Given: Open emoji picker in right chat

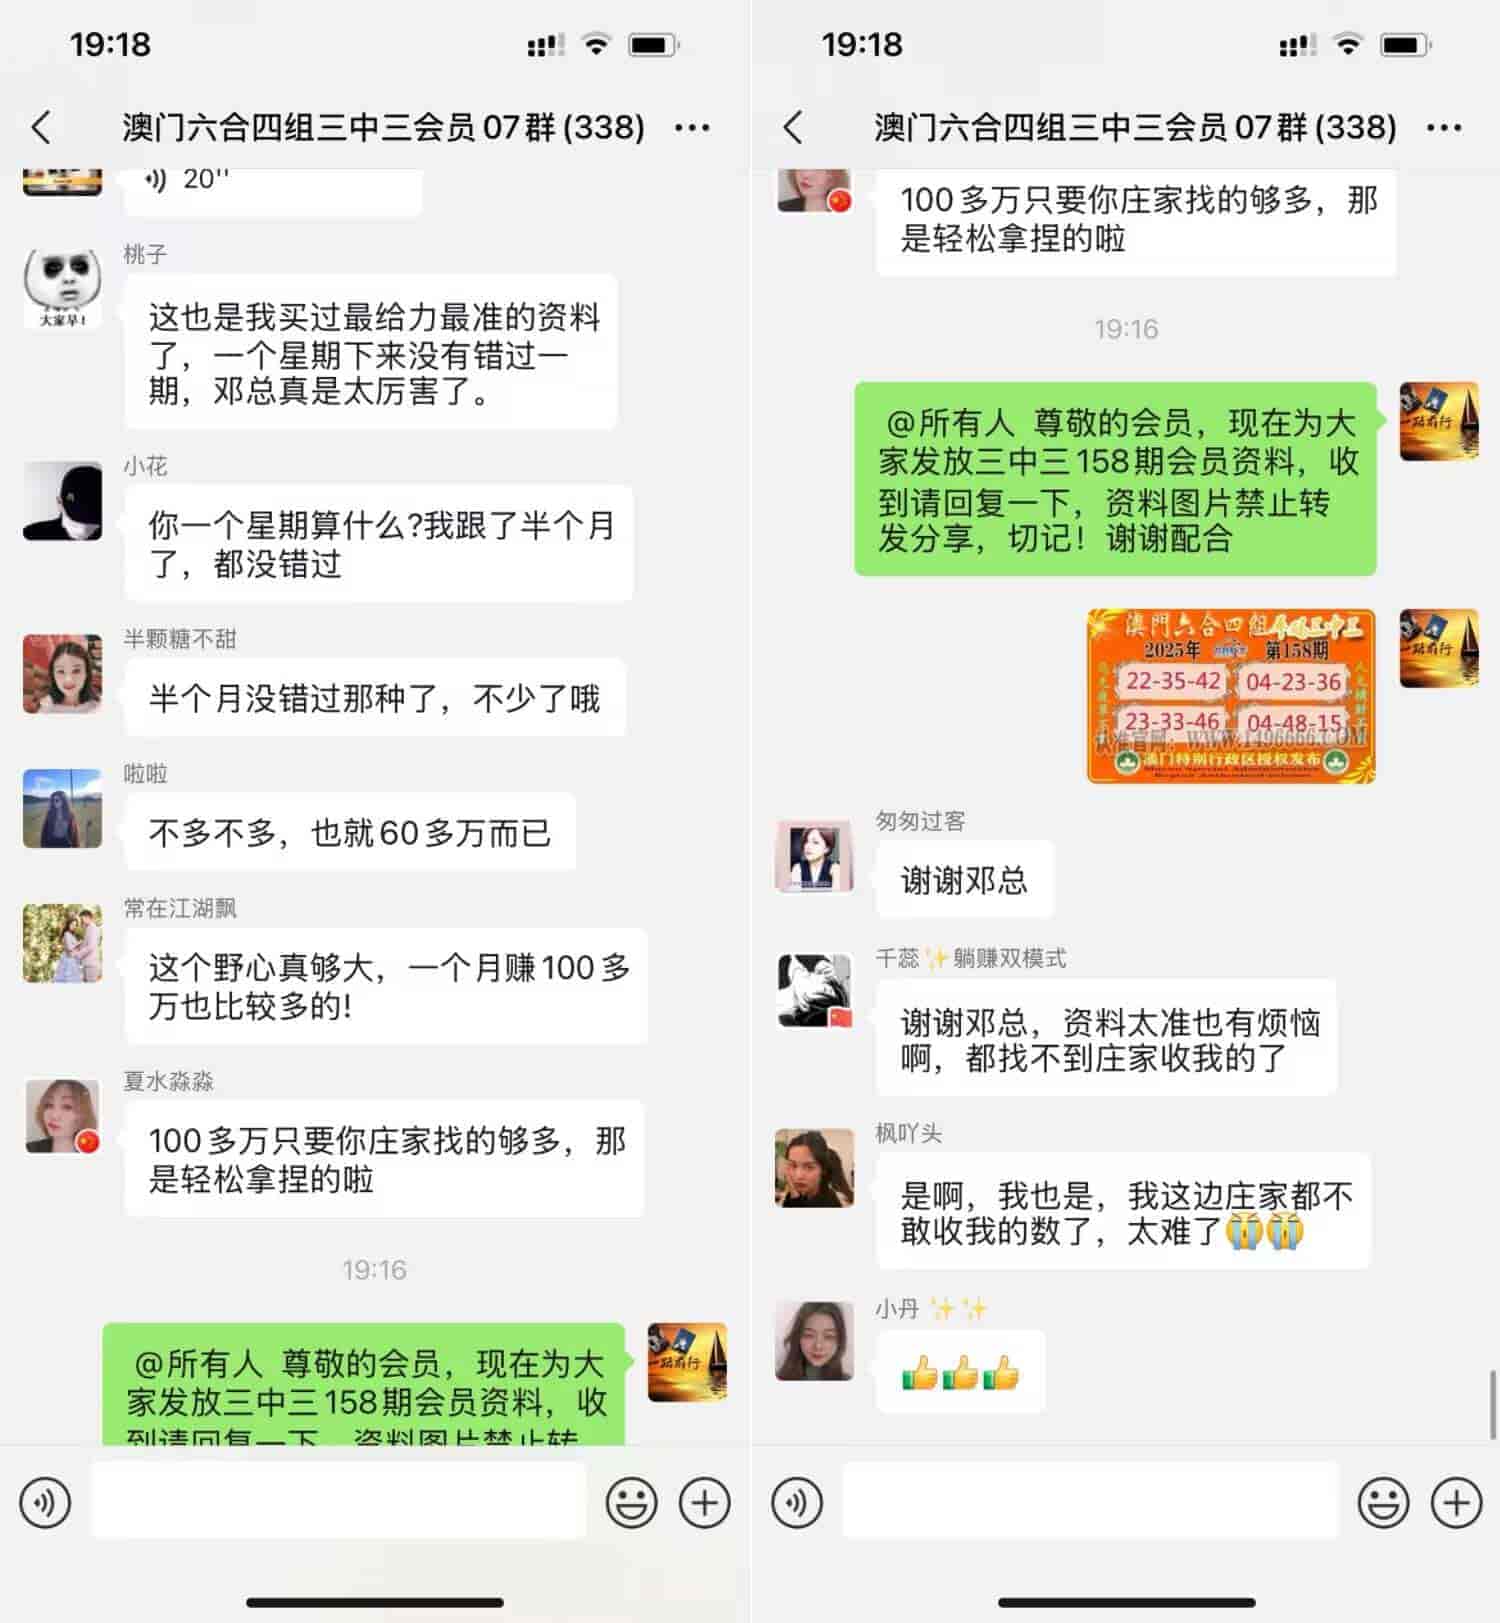Looking at the screenshot, I should 1384,1502.
